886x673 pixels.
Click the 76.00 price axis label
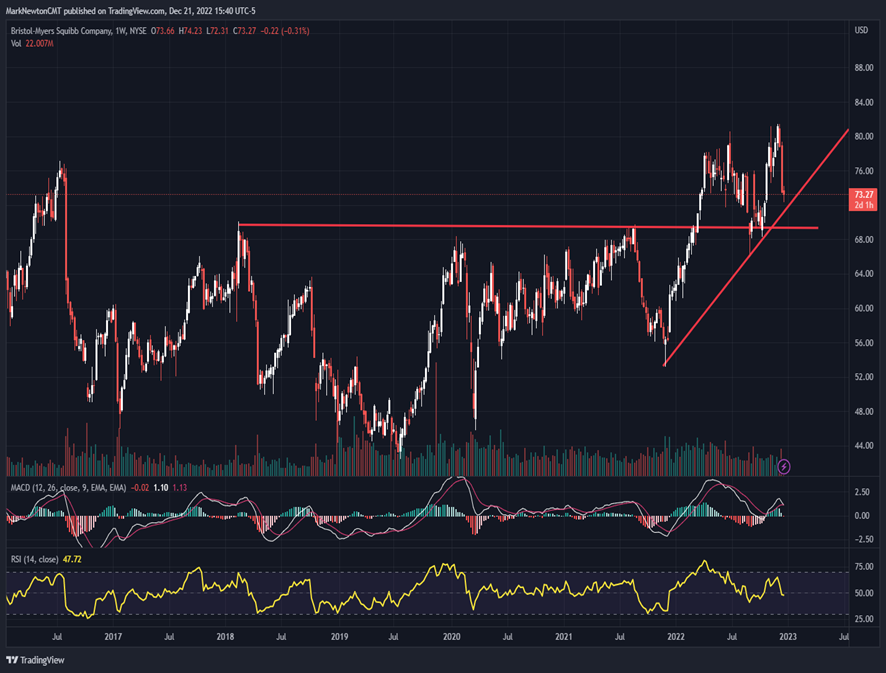(x=864, y=171)
